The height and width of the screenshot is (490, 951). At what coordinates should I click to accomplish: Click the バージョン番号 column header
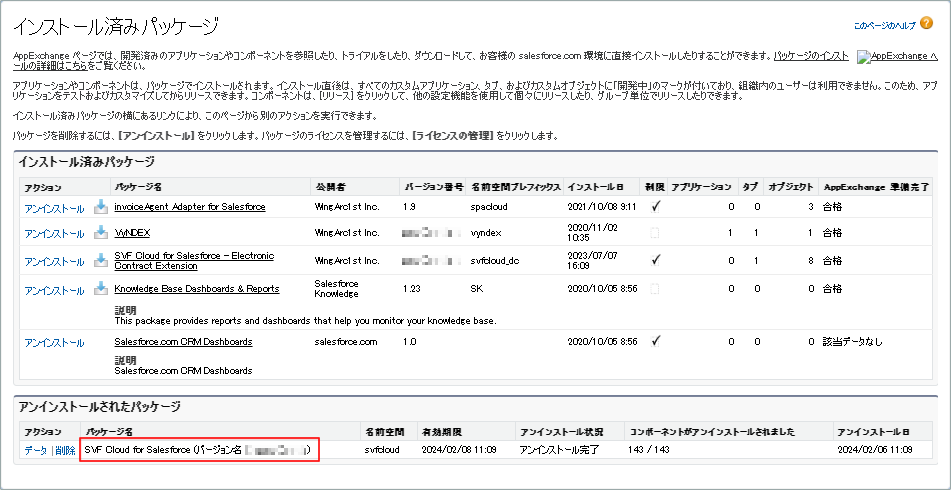pyautogui.click(x=433, y=187)
